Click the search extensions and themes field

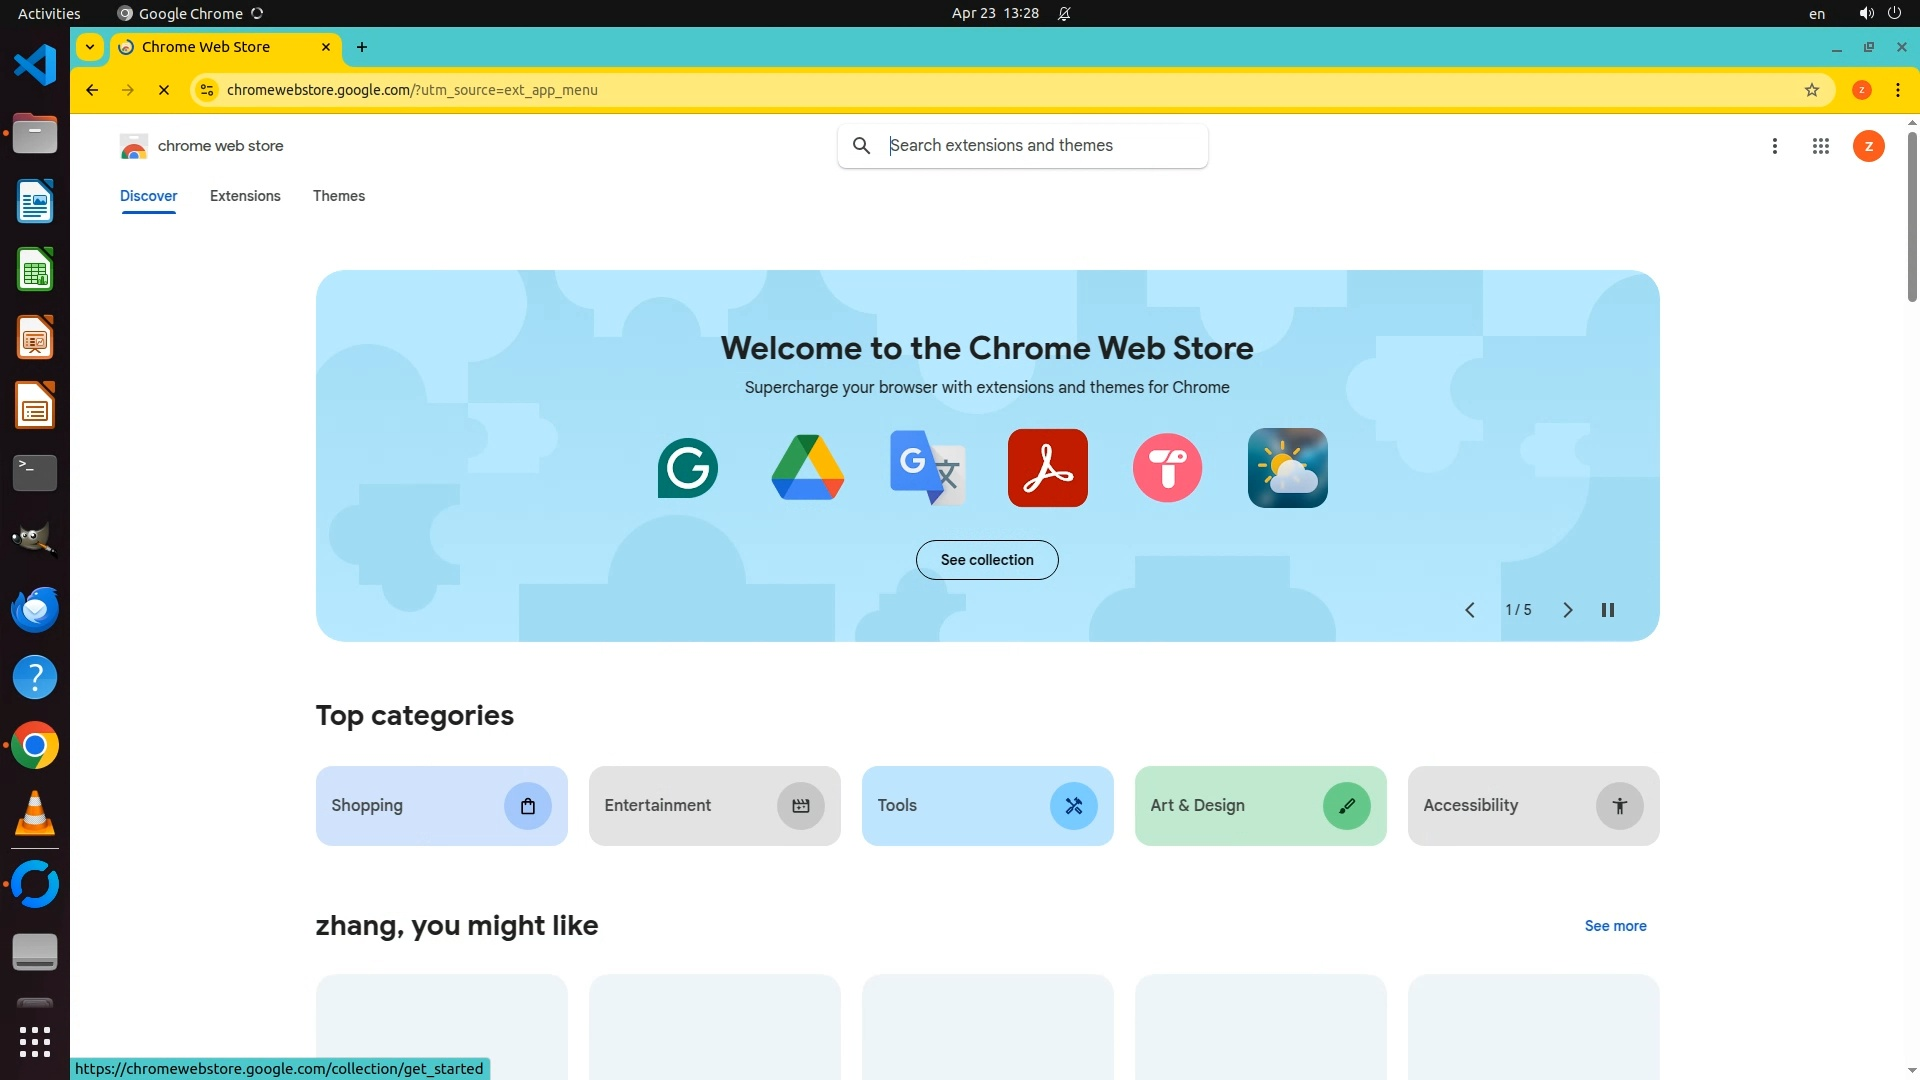click(x=1040, y=146)
